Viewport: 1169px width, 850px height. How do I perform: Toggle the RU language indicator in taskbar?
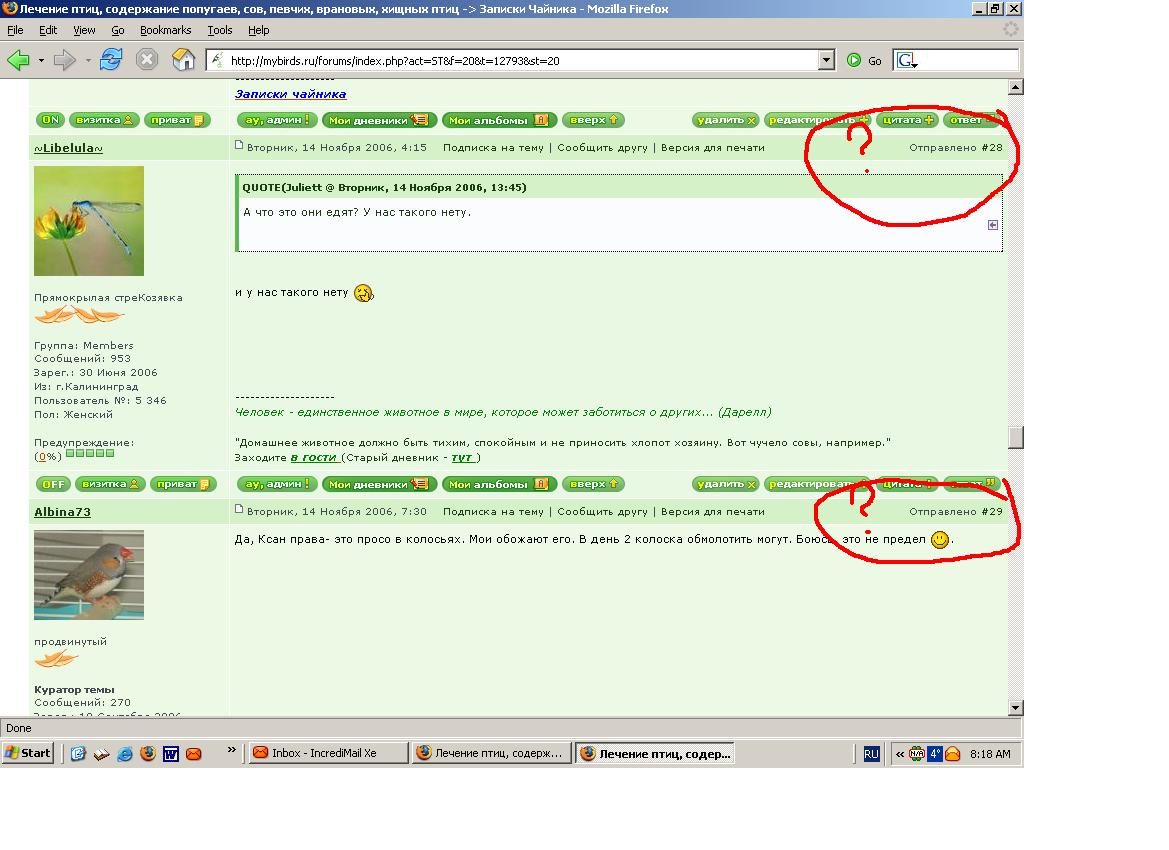[x=871, y=753]
